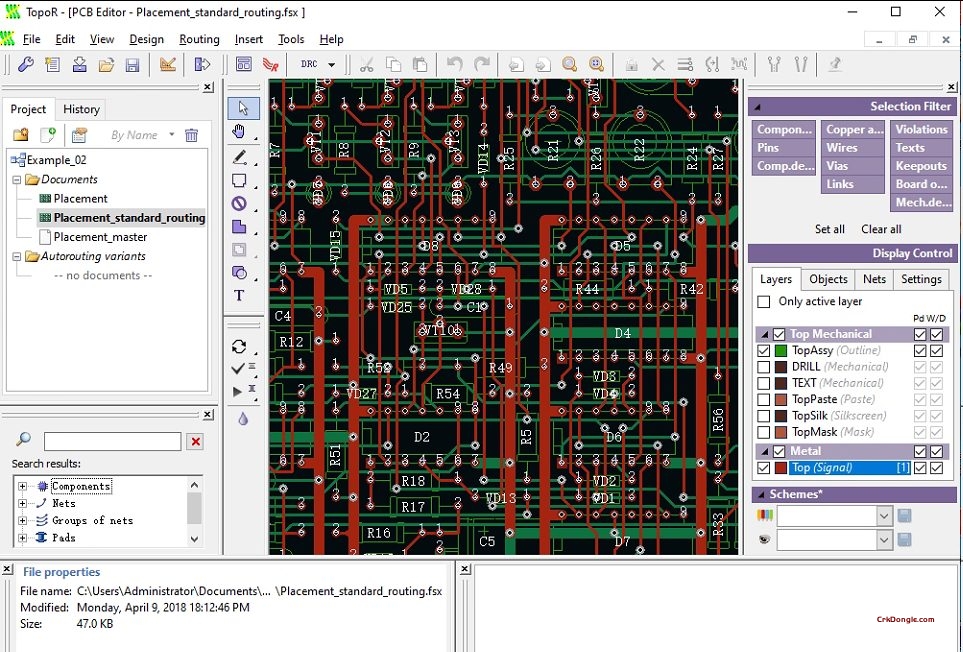Toggle the Vias selection filter button
The width and height of the screenshot is (963, 652).
(x=854, y=166)
